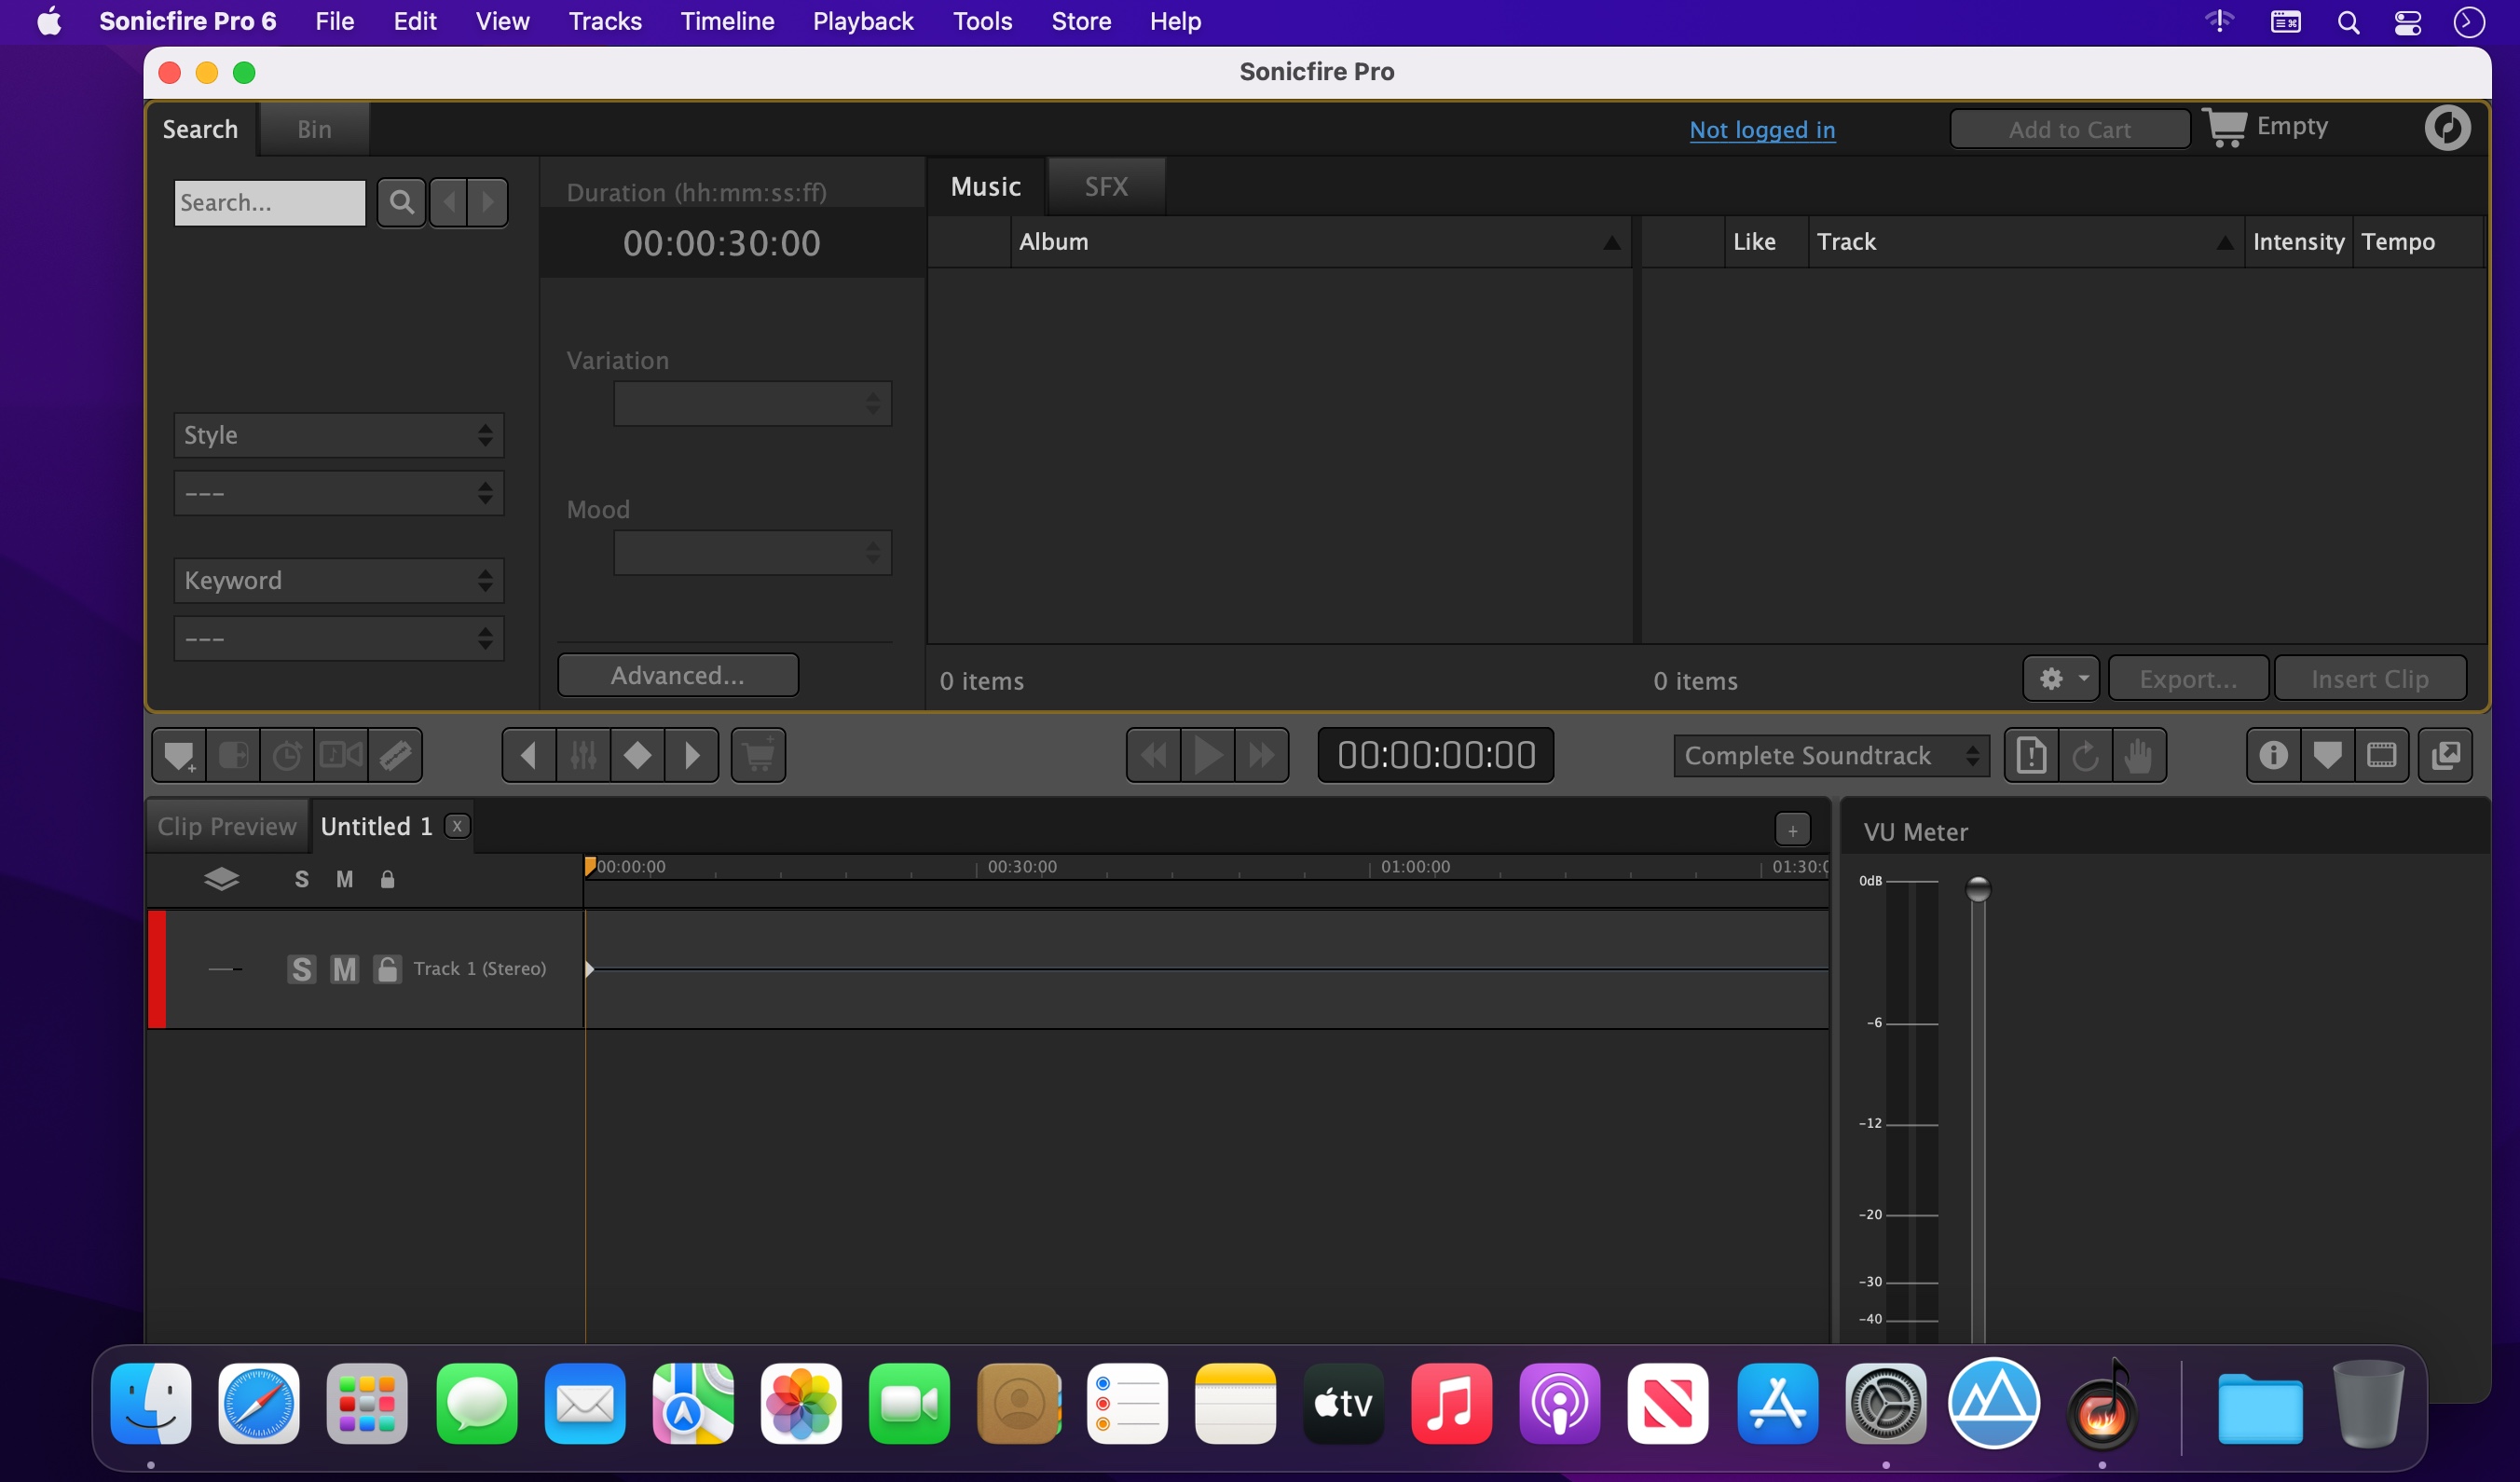Image resolution: width=2520 pixels, height=1482 pixels.
Task: Click the Insert Clip button
Action: 2368,678
